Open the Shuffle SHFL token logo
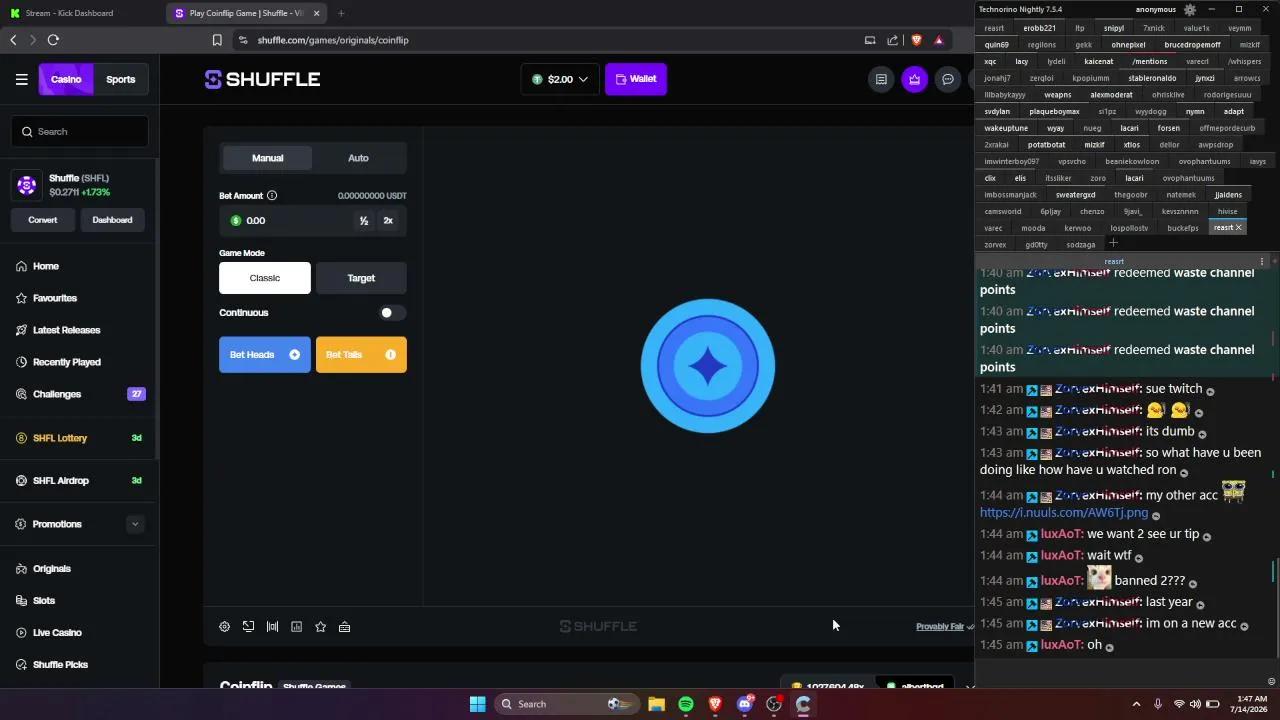 point(27,185)
